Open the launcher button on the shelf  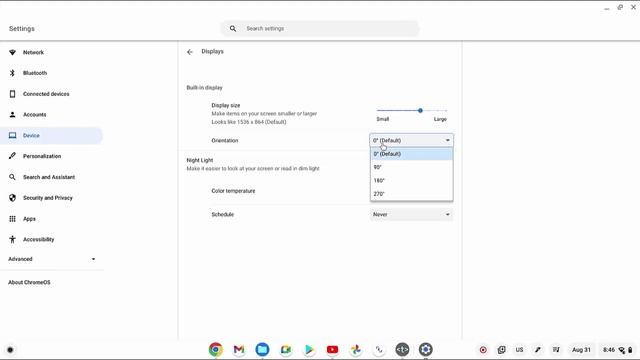point(10,350)
